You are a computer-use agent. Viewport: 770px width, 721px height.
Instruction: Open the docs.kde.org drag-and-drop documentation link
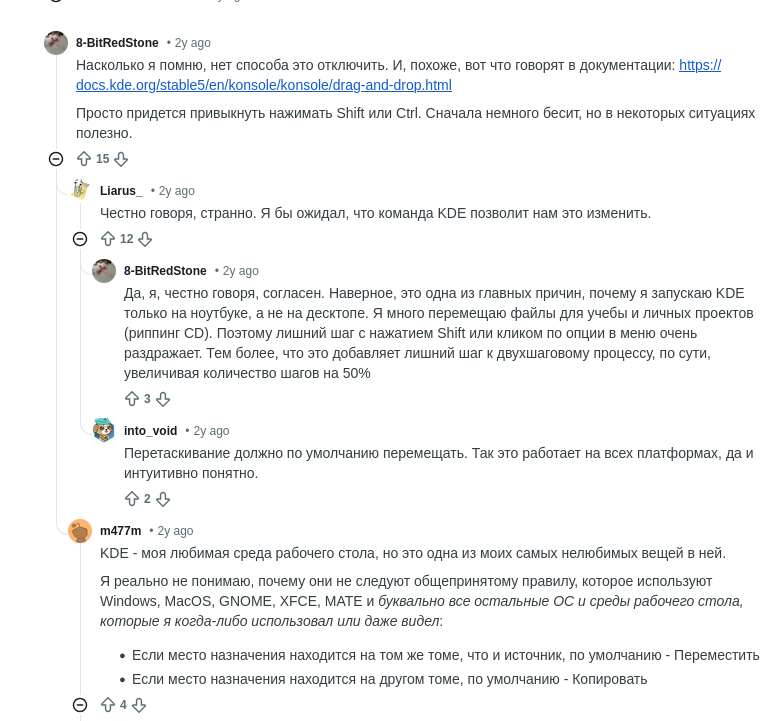coord(264,85)
